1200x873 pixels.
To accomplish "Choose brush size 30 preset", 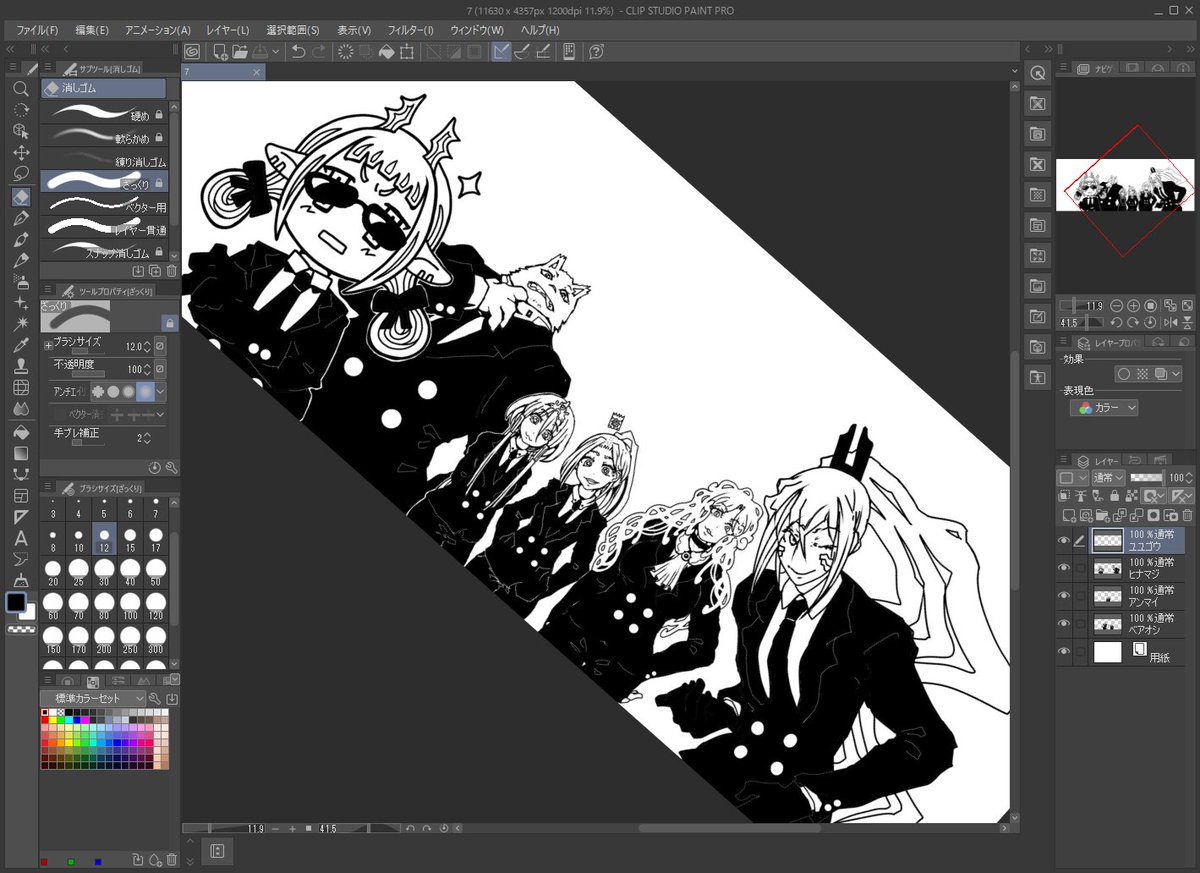I will click(x=104, y=573).
